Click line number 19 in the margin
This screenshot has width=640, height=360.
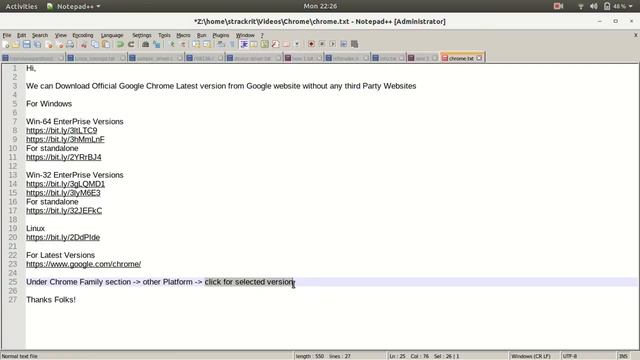[x=13, y=228]
